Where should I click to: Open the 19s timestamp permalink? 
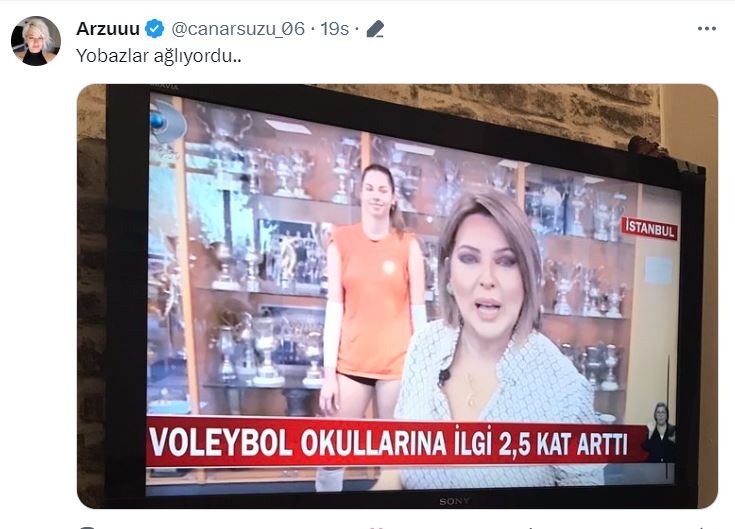pos(335,29)
